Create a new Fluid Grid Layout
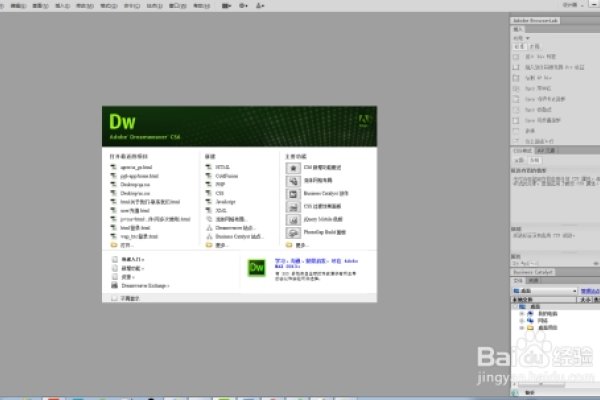The image size is (600, 400). 231,219
